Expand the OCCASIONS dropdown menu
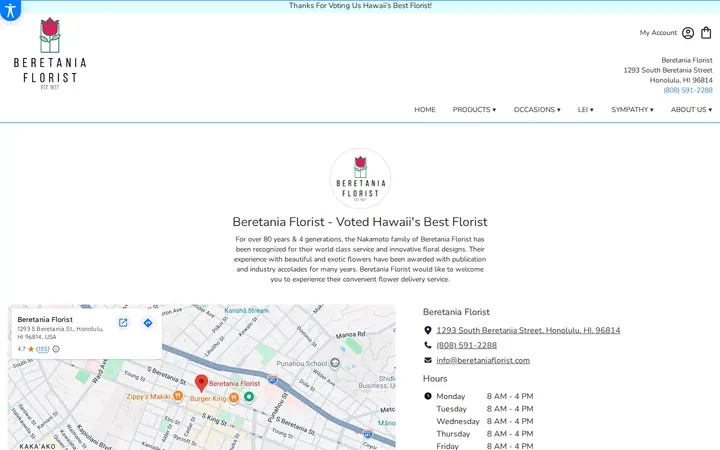Viewport: 720px width, 450px height. [x=537, y=110]
